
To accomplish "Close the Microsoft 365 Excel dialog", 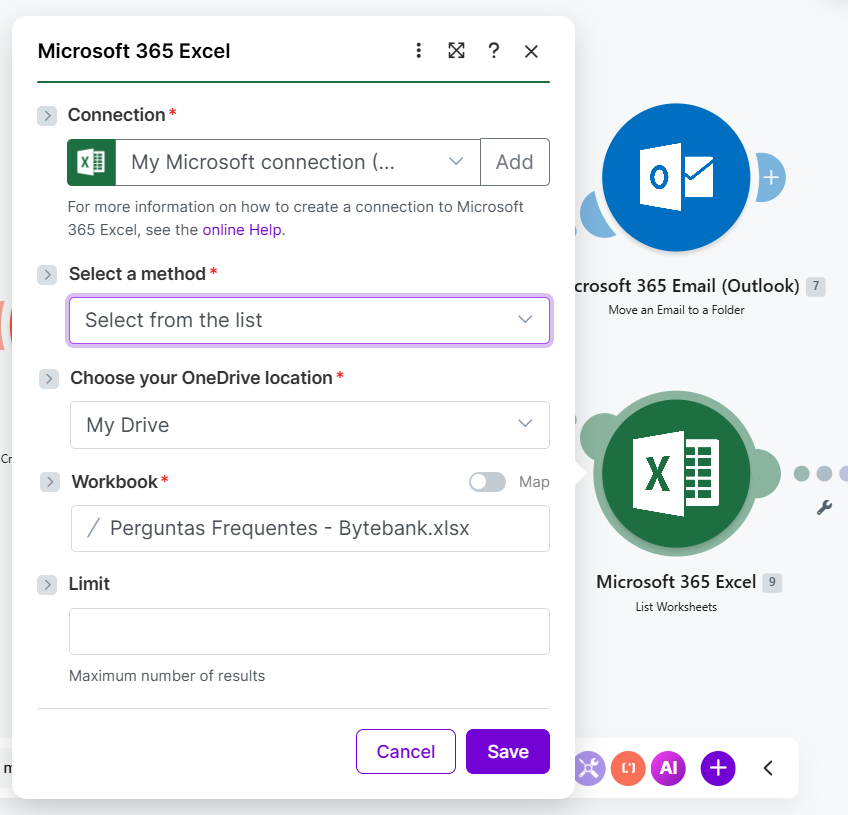I will click(x=531, y=51).
